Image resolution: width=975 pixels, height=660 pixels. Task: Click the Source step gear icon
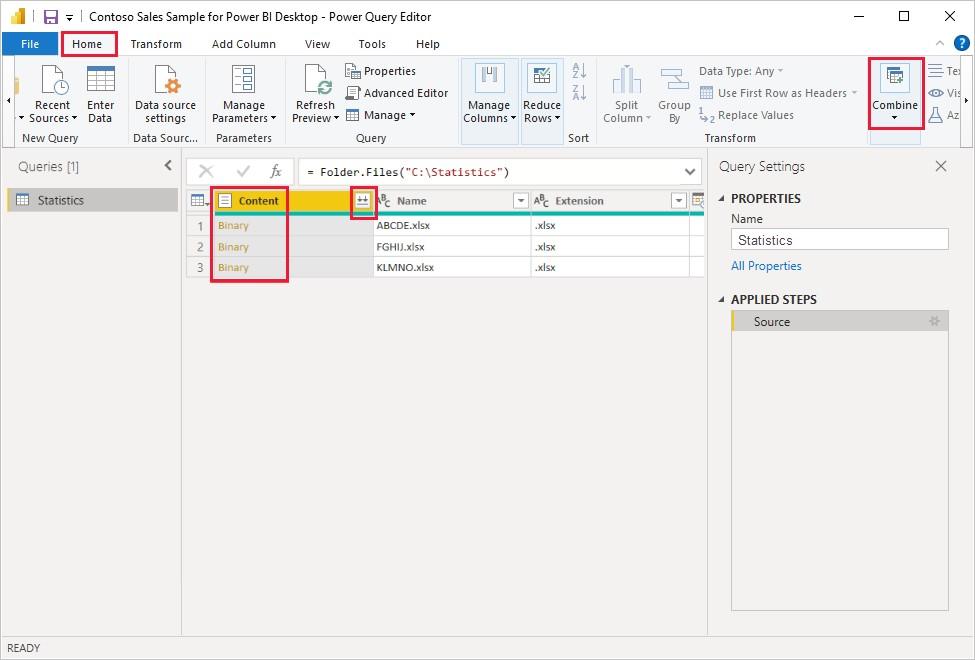pyautogui.click(x=935, y=322)
